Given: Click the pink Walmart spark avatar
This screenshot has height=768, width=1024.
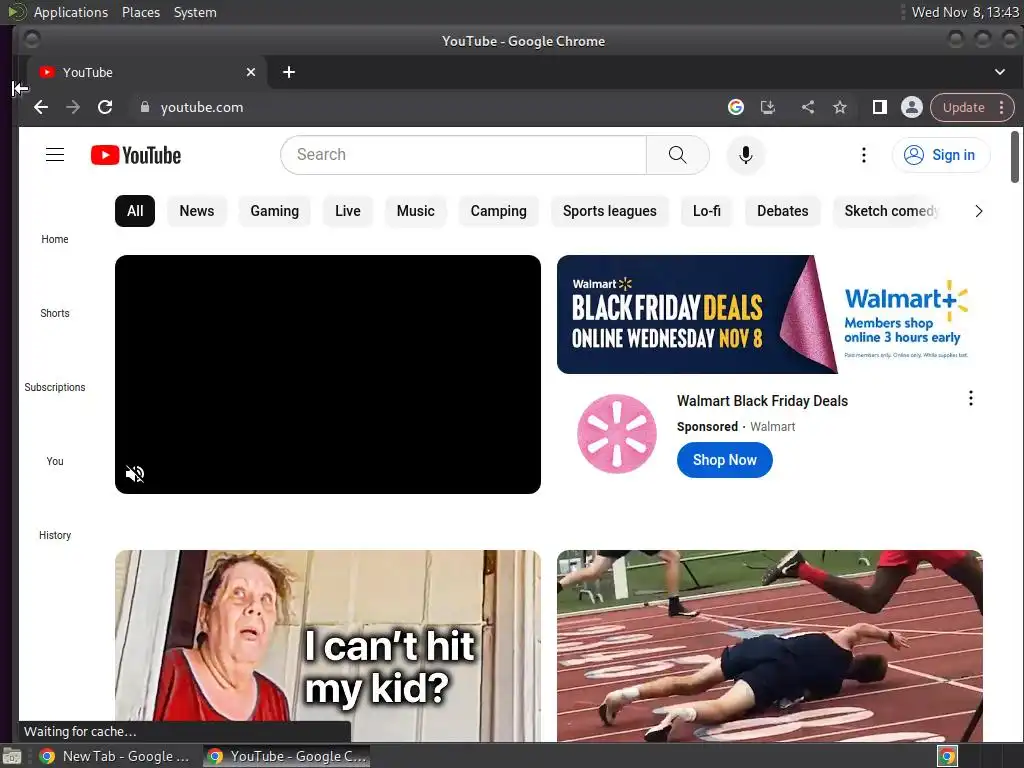Looking at the screenshot, I should [x=616, y=433].
